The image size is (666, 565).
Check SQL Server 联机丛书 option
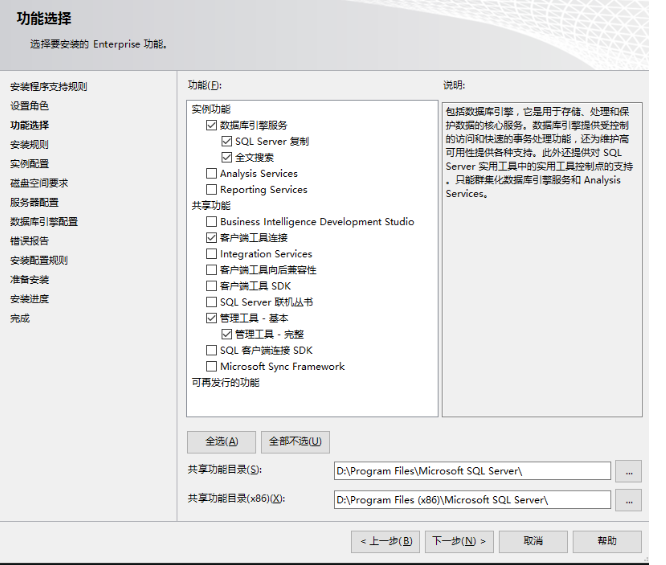[211, 302]
